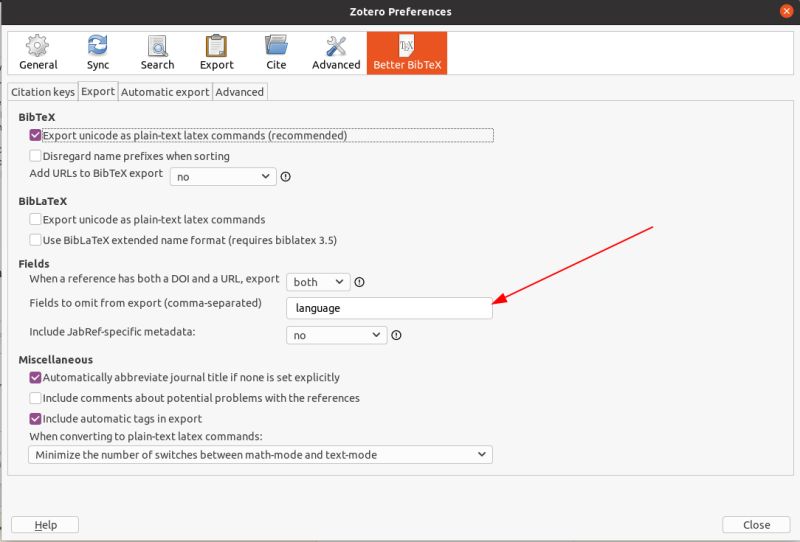Close the Zotero Preferences window
Viewport: 800px width, 542px height.
(786, 11)
